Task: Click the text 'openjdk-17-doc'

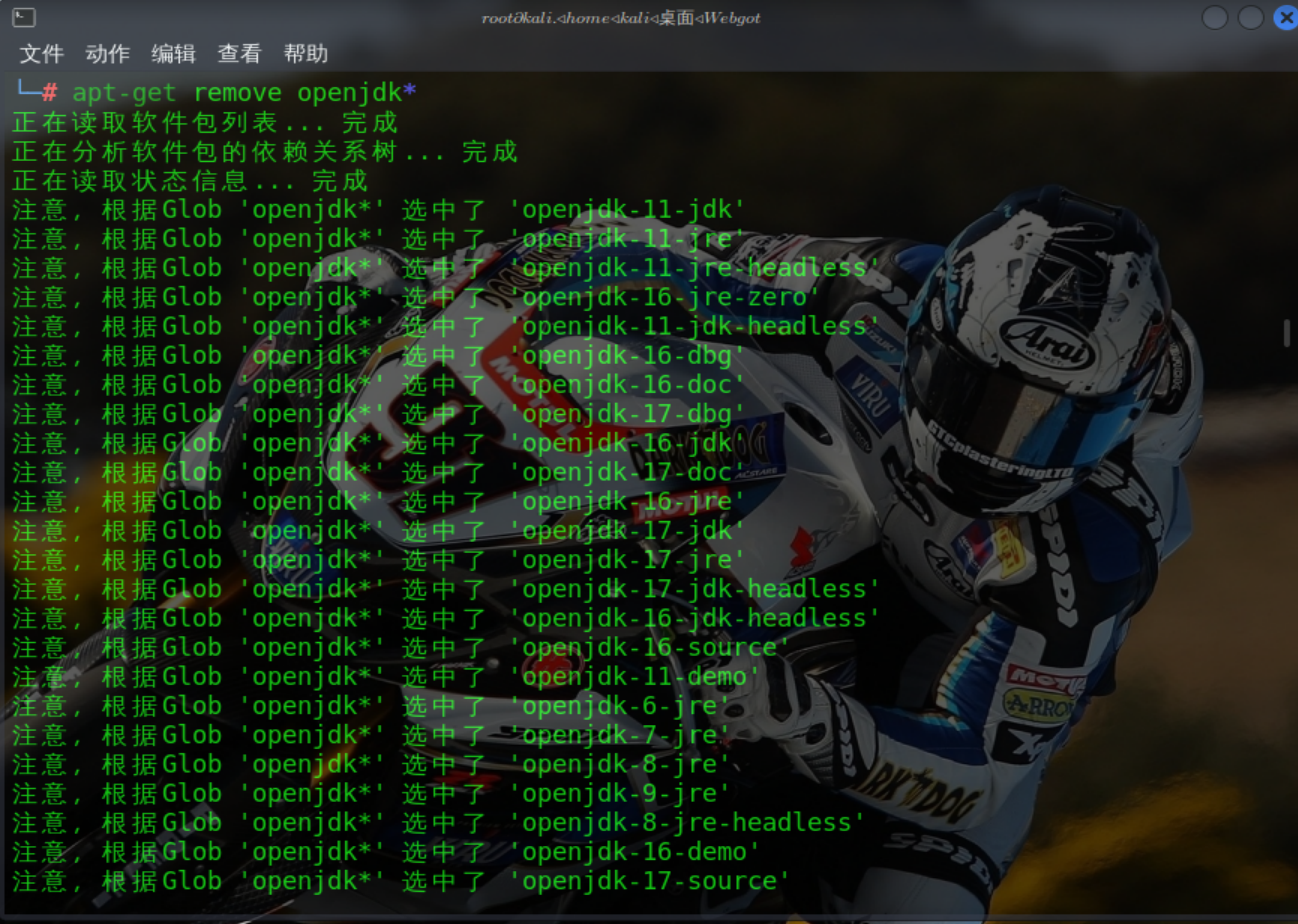Action: [627, 471]
